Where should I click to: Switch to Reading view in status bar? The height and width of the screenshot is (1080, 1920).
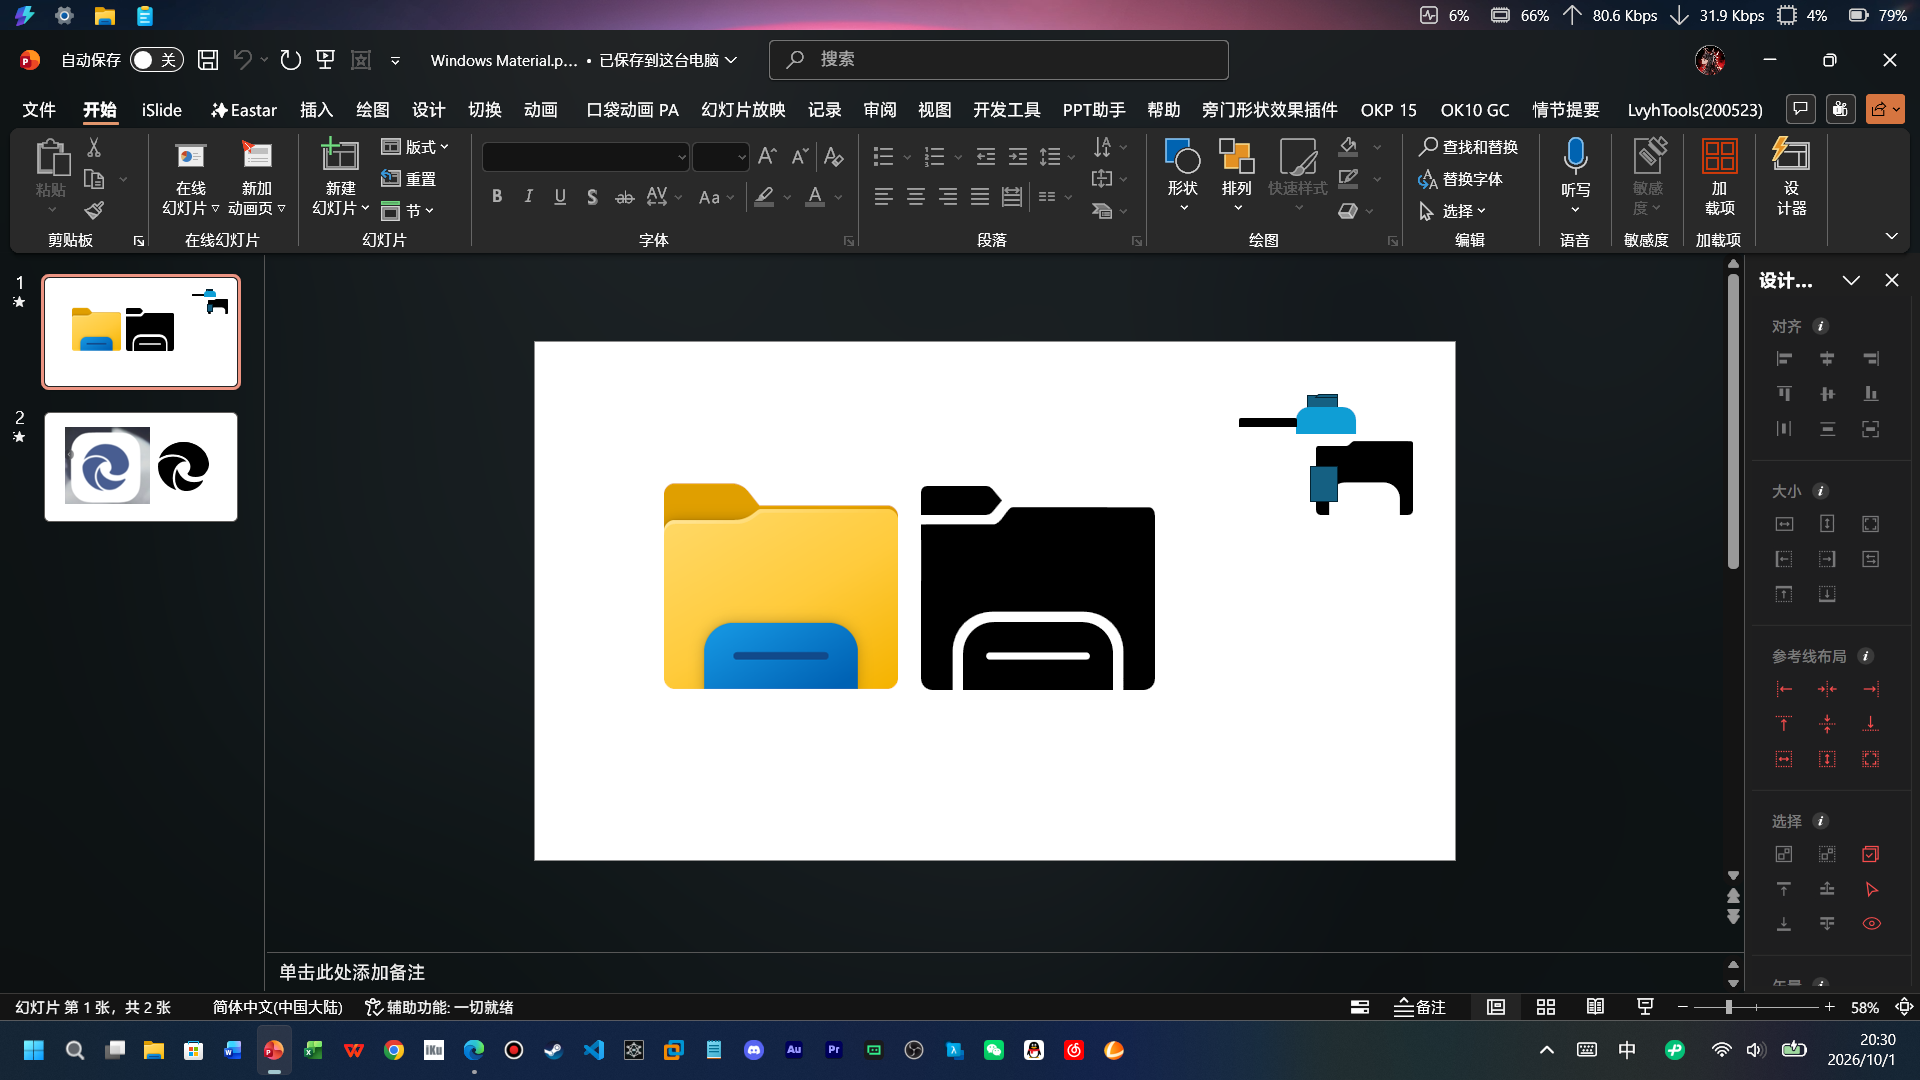[1595, 1007]
